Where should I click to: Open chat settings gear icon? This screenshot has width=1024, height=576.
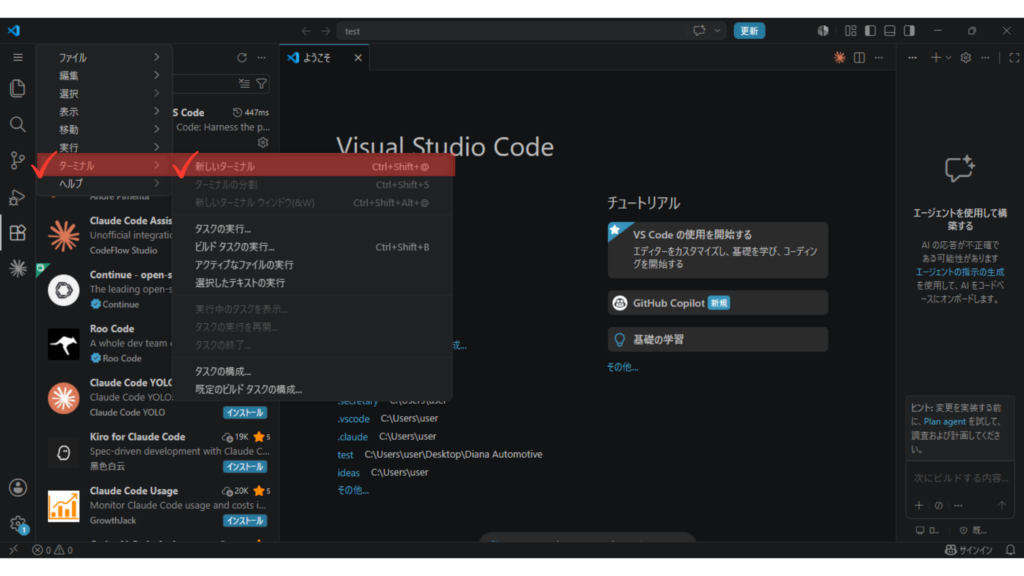click(x=965, y=57)
